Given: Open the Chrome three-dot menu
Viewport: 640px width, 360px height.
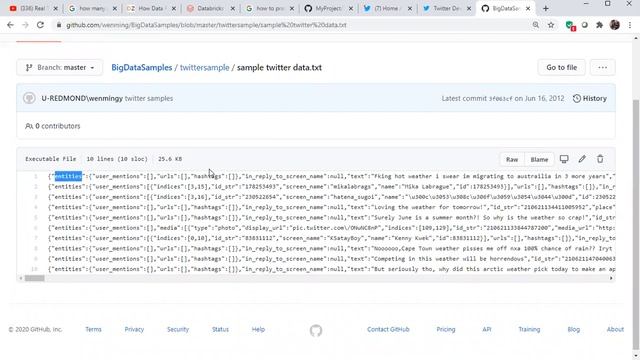Looking at the screenshot, I should coord(630,25).
